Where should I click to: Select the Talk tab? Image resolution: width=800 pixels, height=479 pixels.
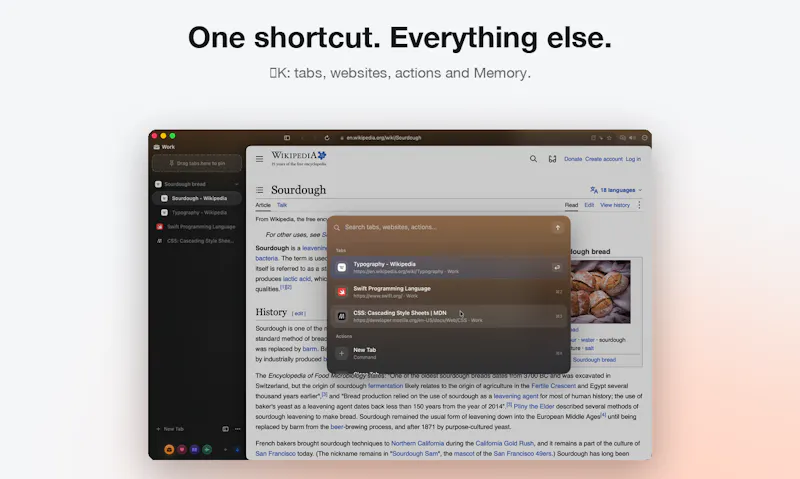[282, 205]
